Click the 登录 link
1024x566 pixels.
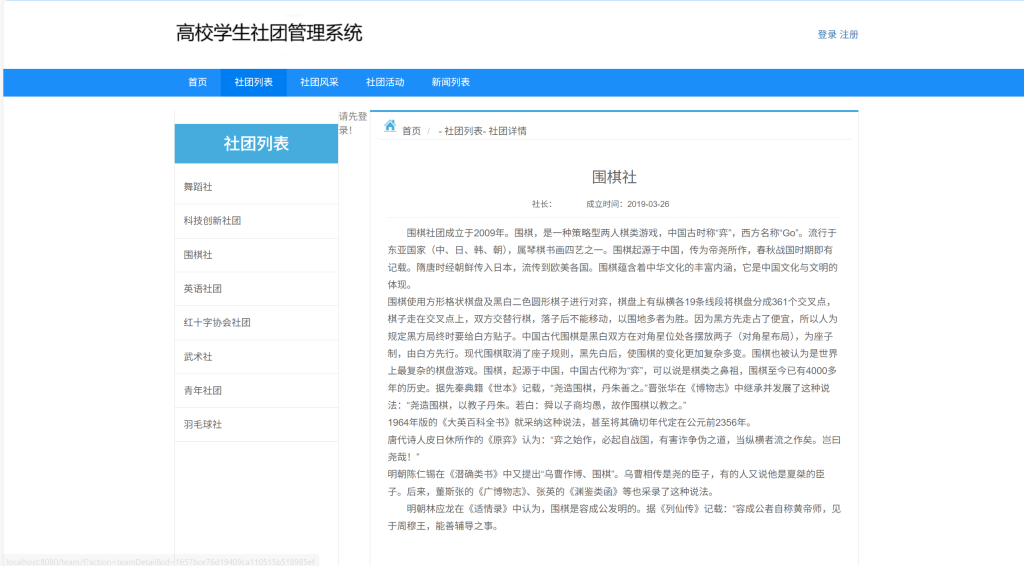coord(827,35)
